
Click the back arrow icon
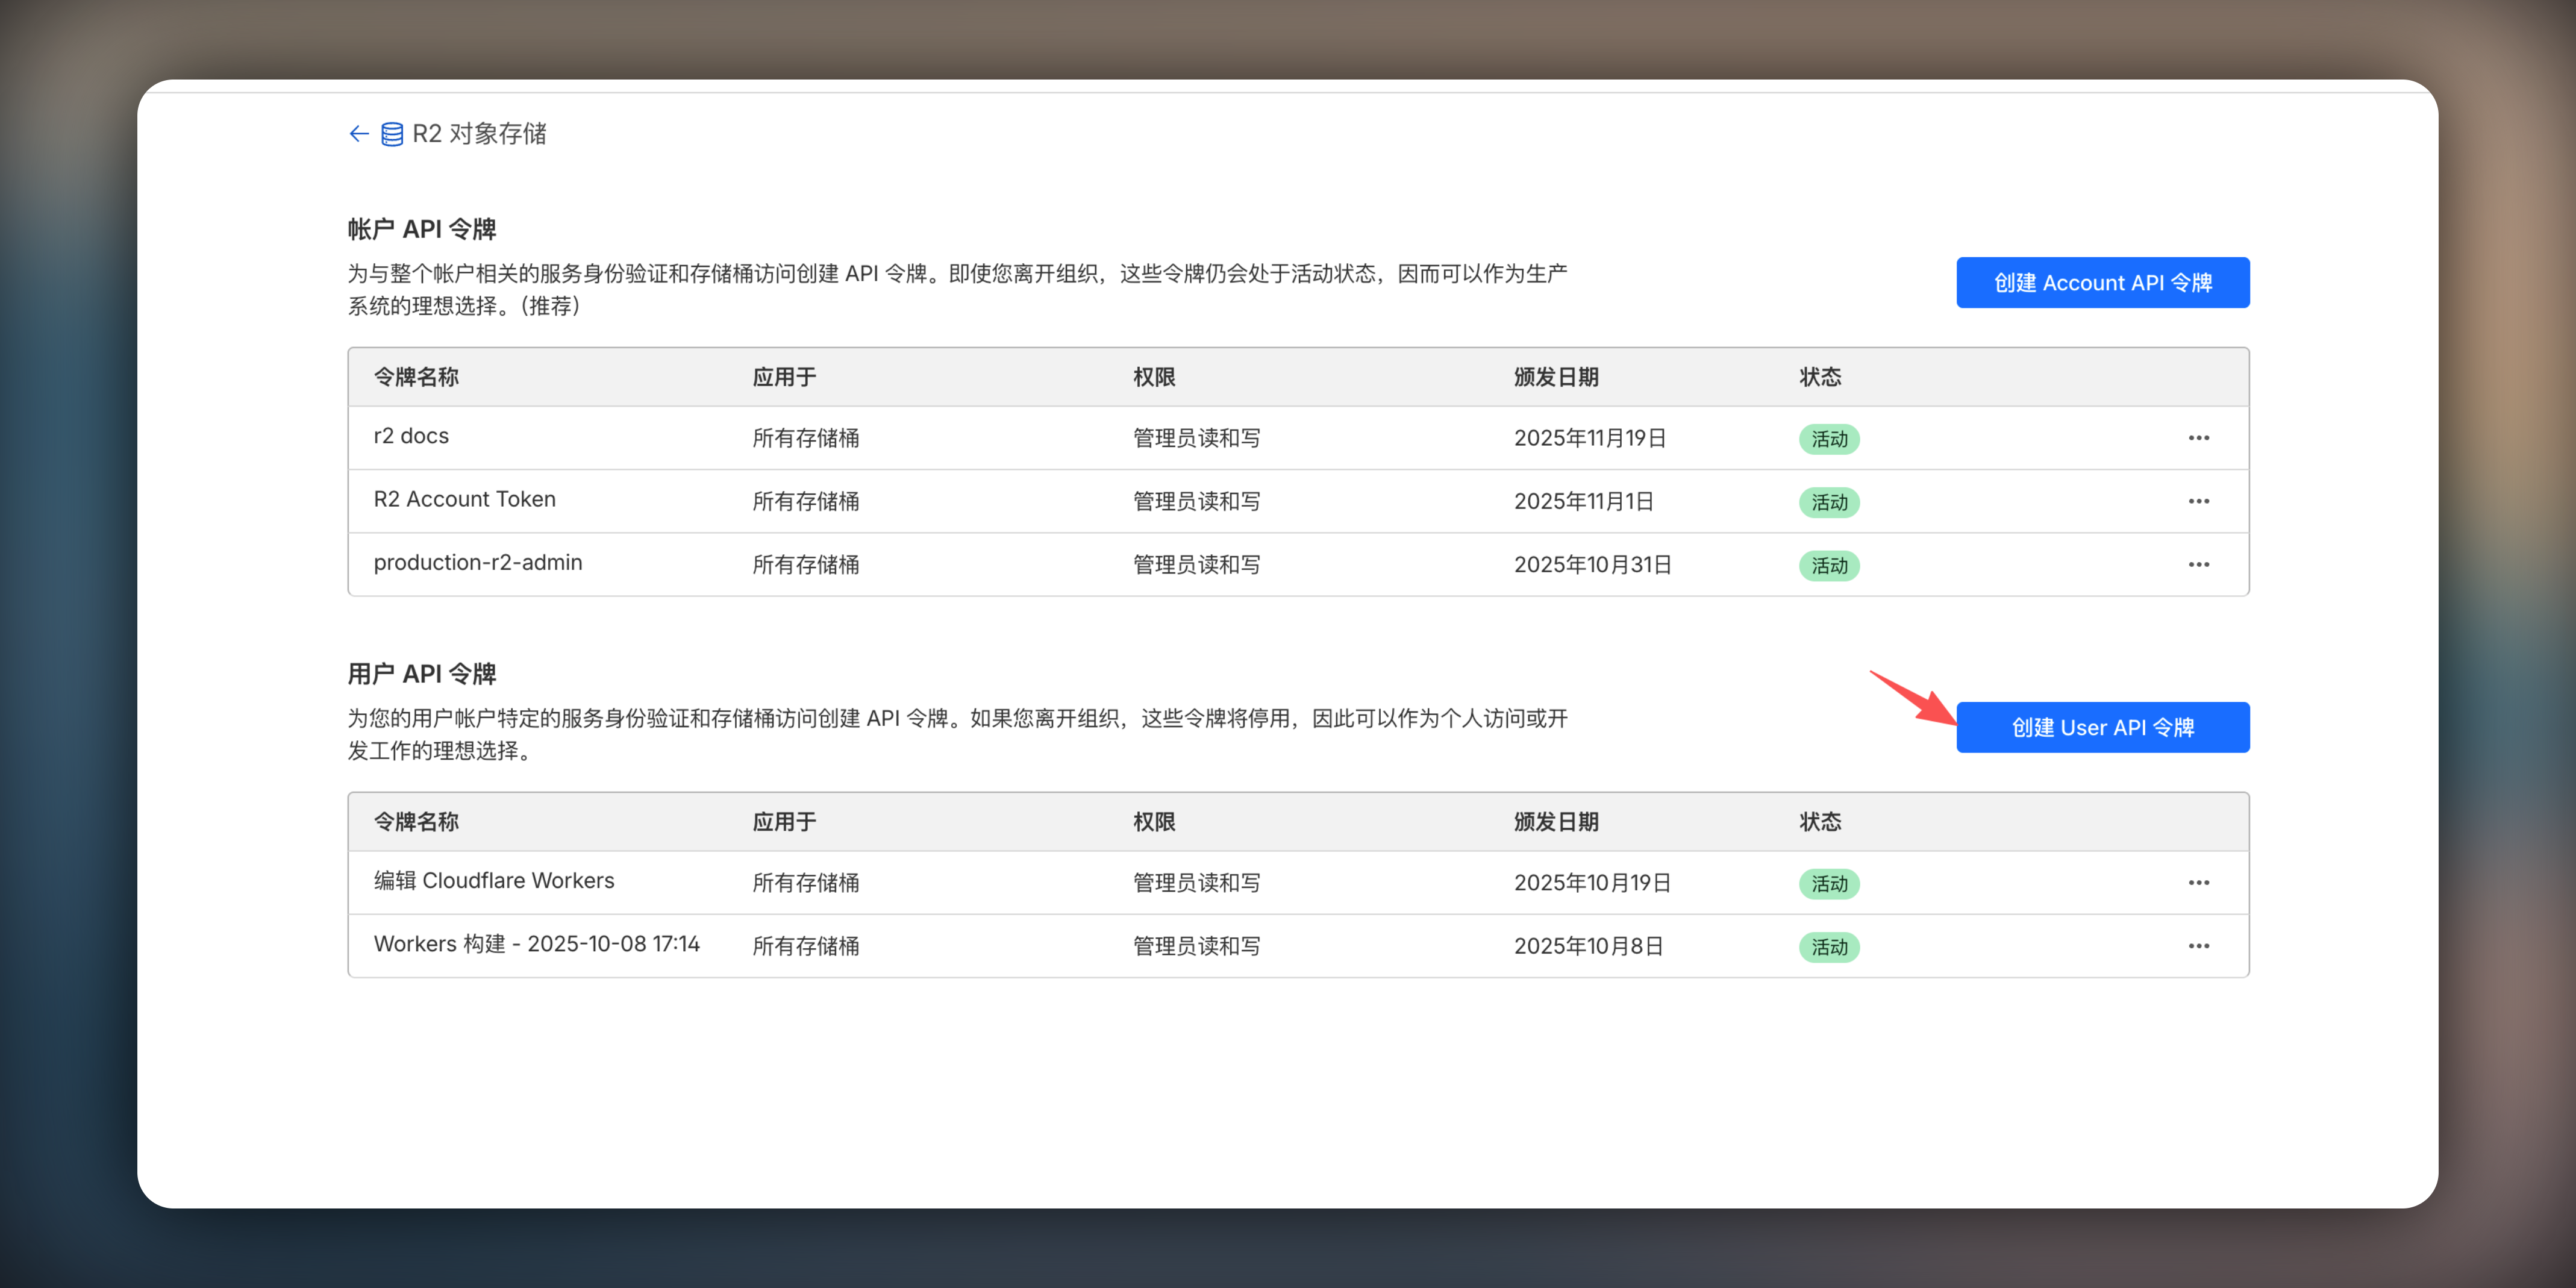[359, 134]
